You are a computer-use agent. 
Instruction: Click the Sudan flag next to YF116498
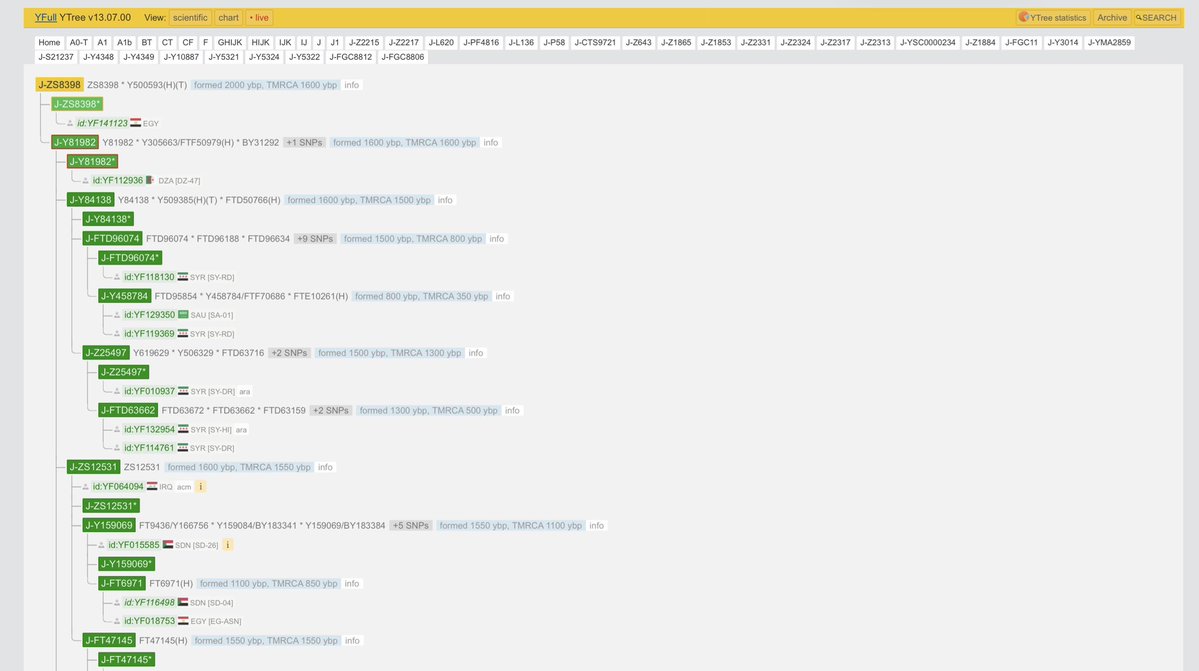[x=183, y=602]
